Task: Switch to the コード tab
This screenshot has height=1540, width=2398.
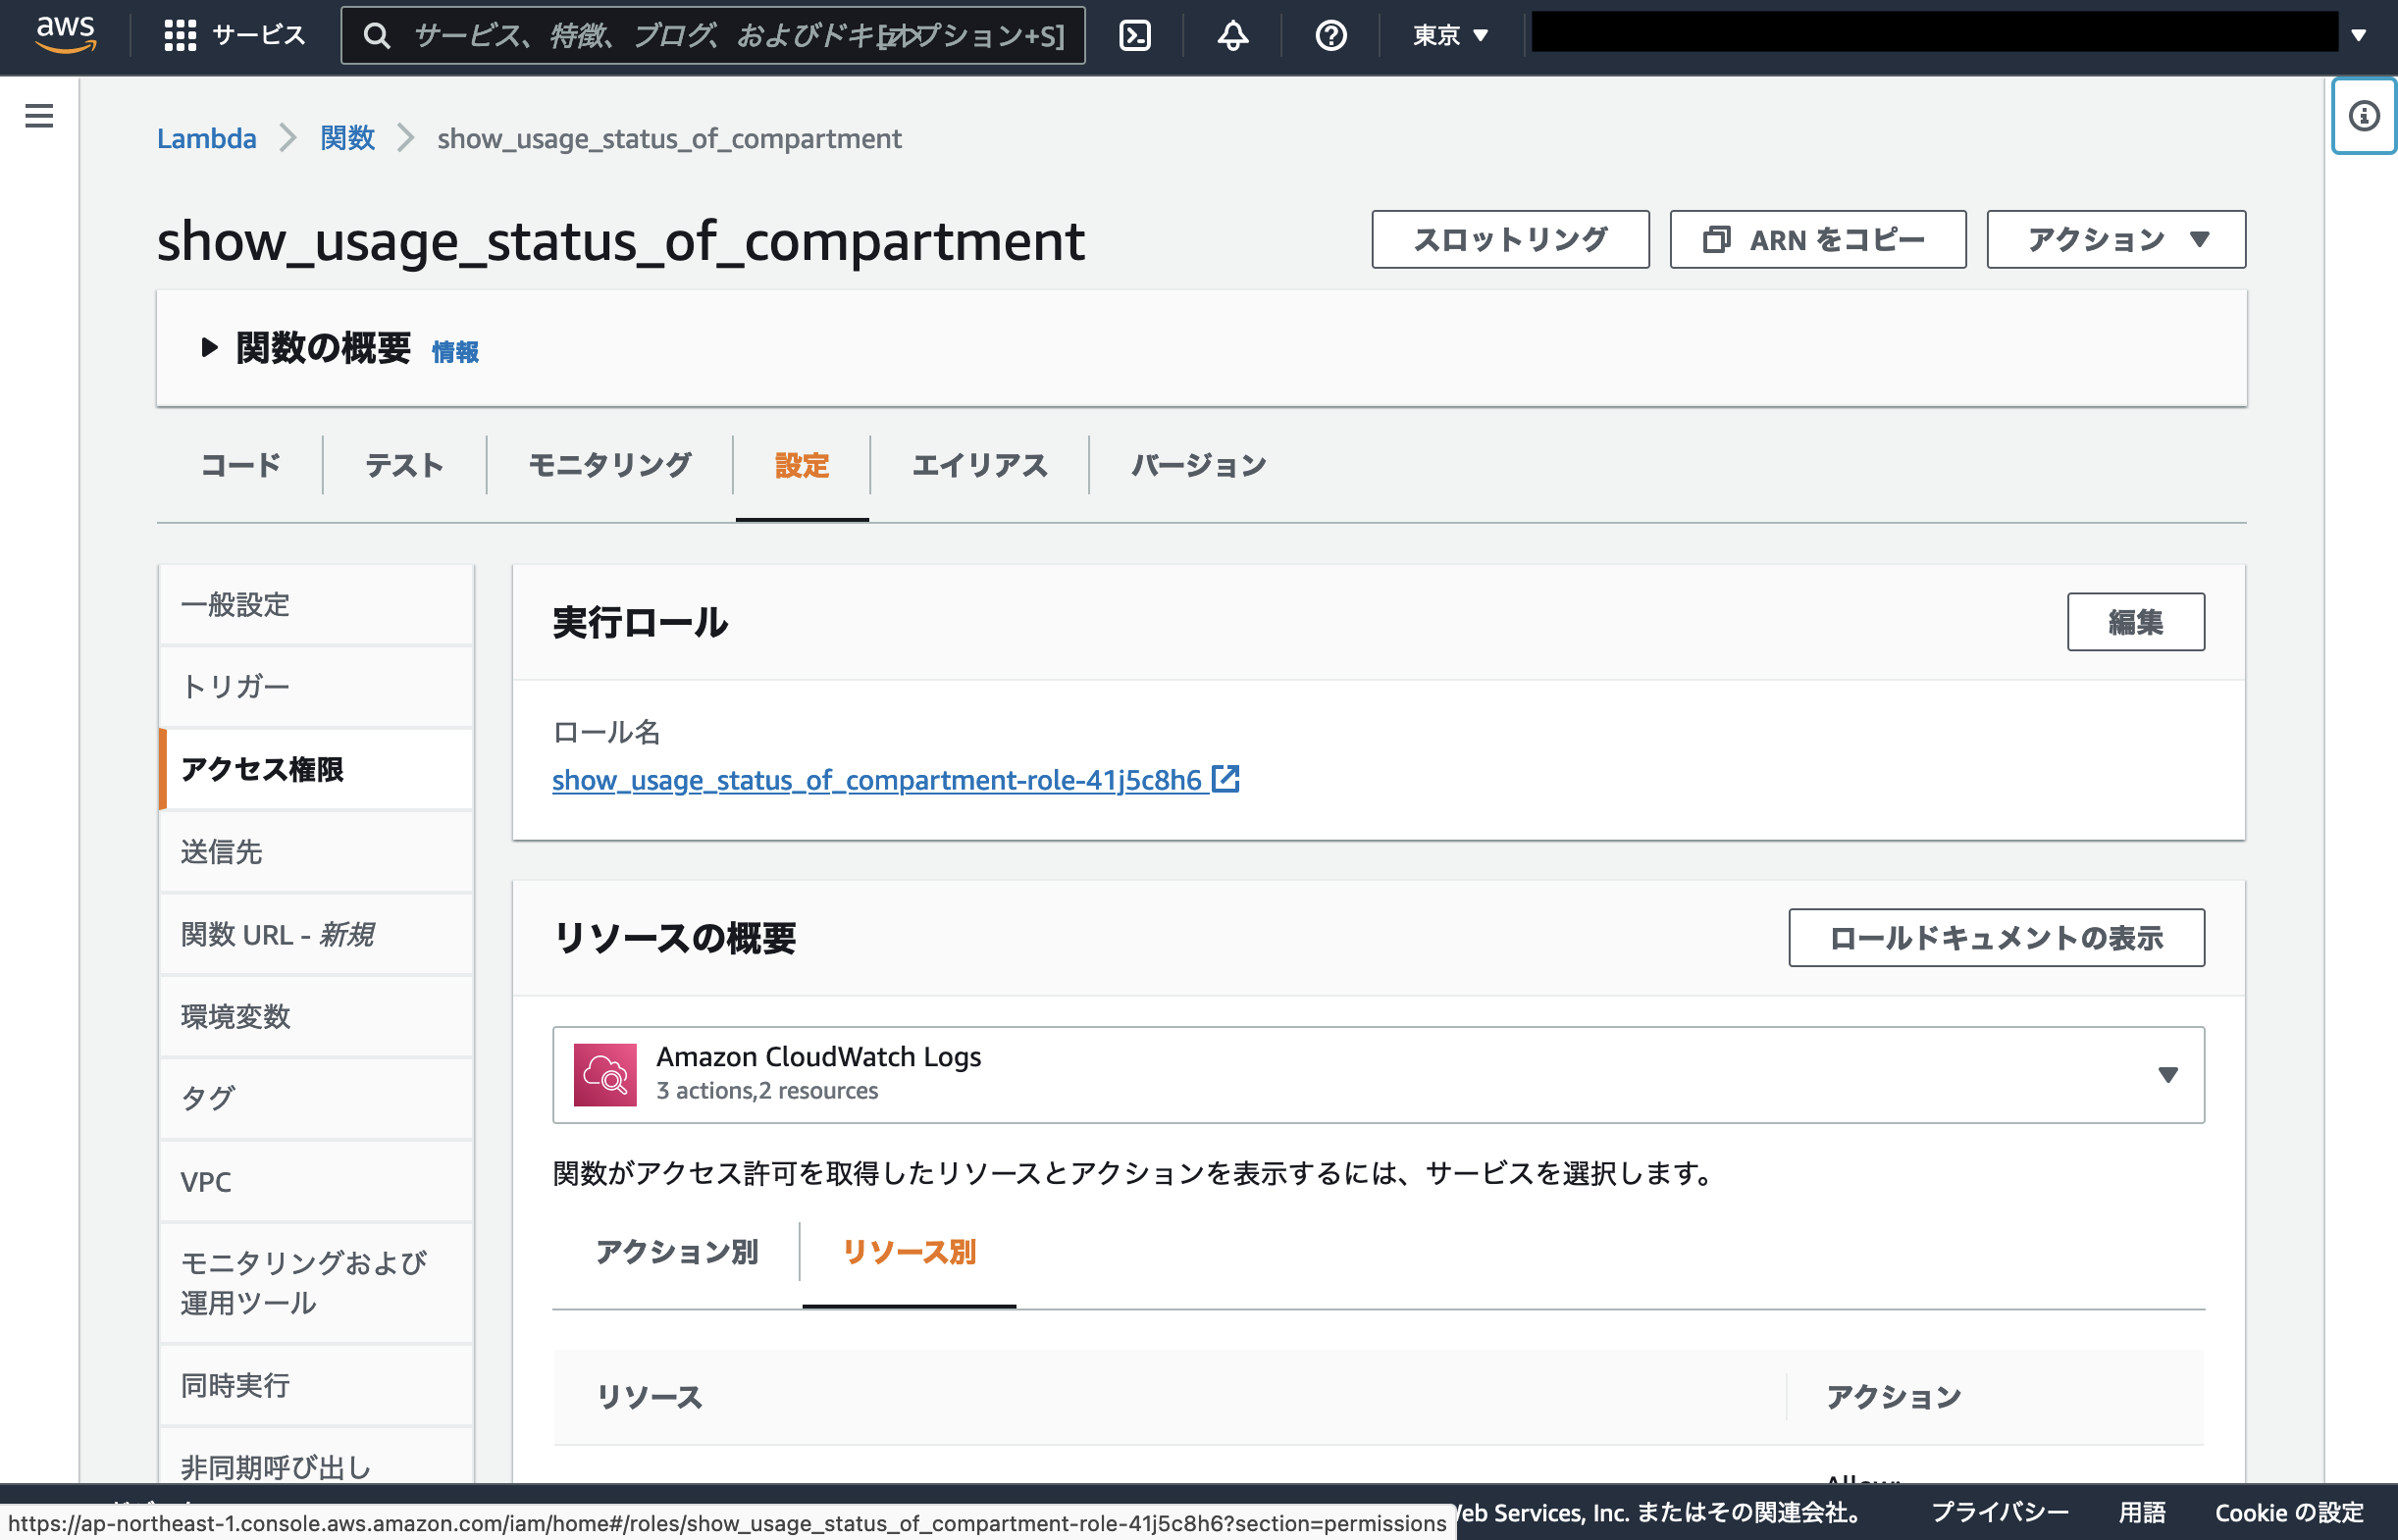Action: coord(239,464)
